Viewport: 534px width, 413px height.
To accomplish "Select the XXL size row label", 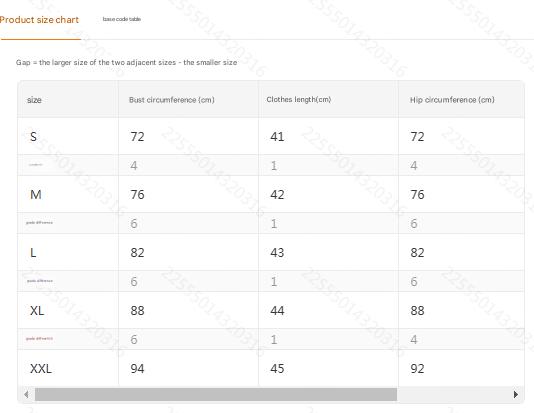I will [x=41, y=368].
